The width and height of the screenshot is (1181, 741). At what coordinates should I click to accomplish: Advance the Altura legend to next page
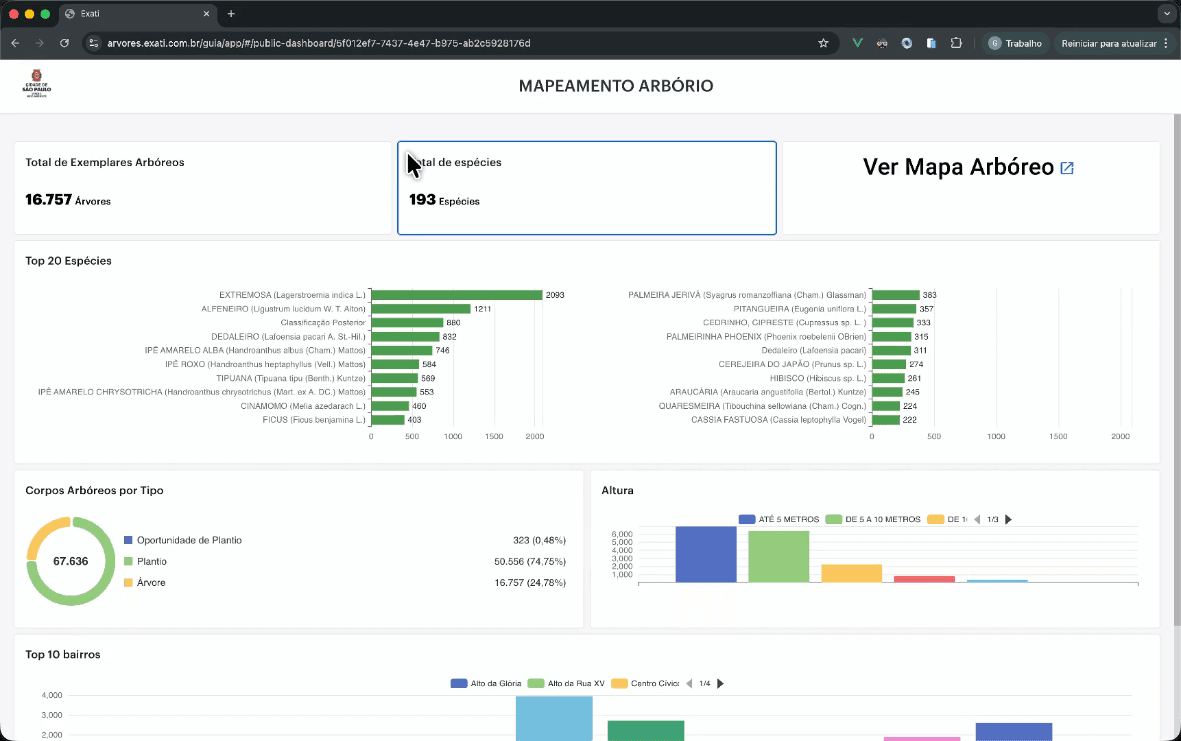(1009, 520)
